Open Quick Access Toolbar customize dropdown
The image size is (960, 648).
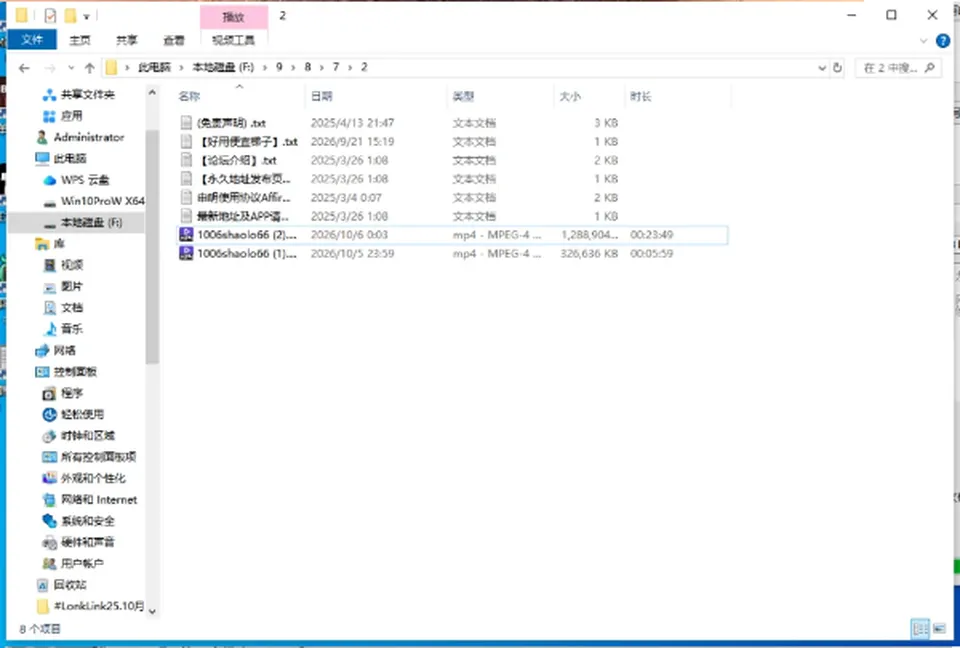(86, 17)
